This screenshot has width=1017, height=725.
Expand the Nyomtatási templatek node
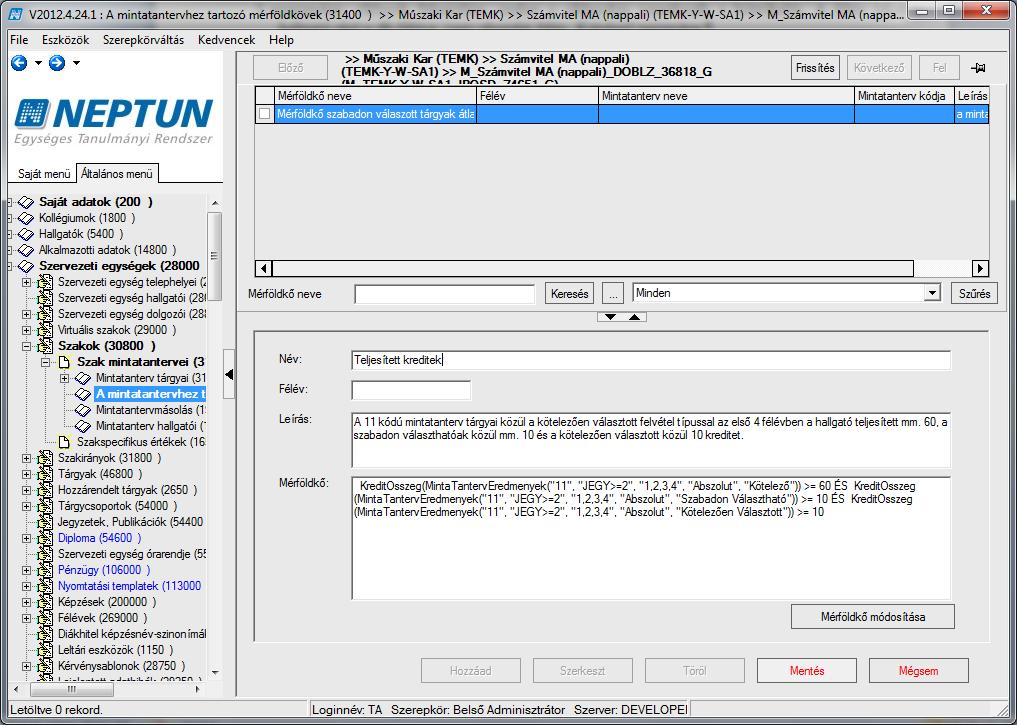tap(27, 586)
